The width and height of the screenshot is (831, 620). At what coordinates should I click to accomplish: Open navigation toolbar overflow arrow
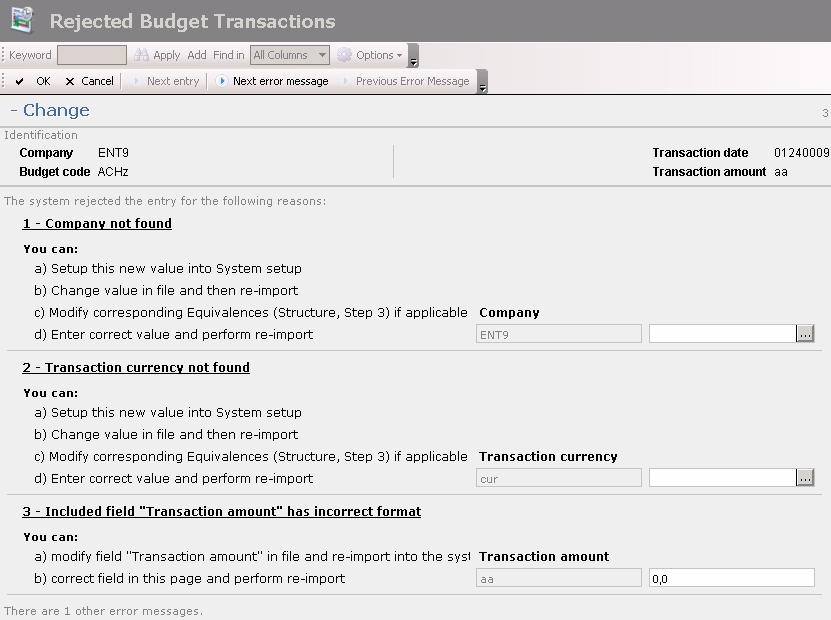pyautogui.click(x=483, y=86)
